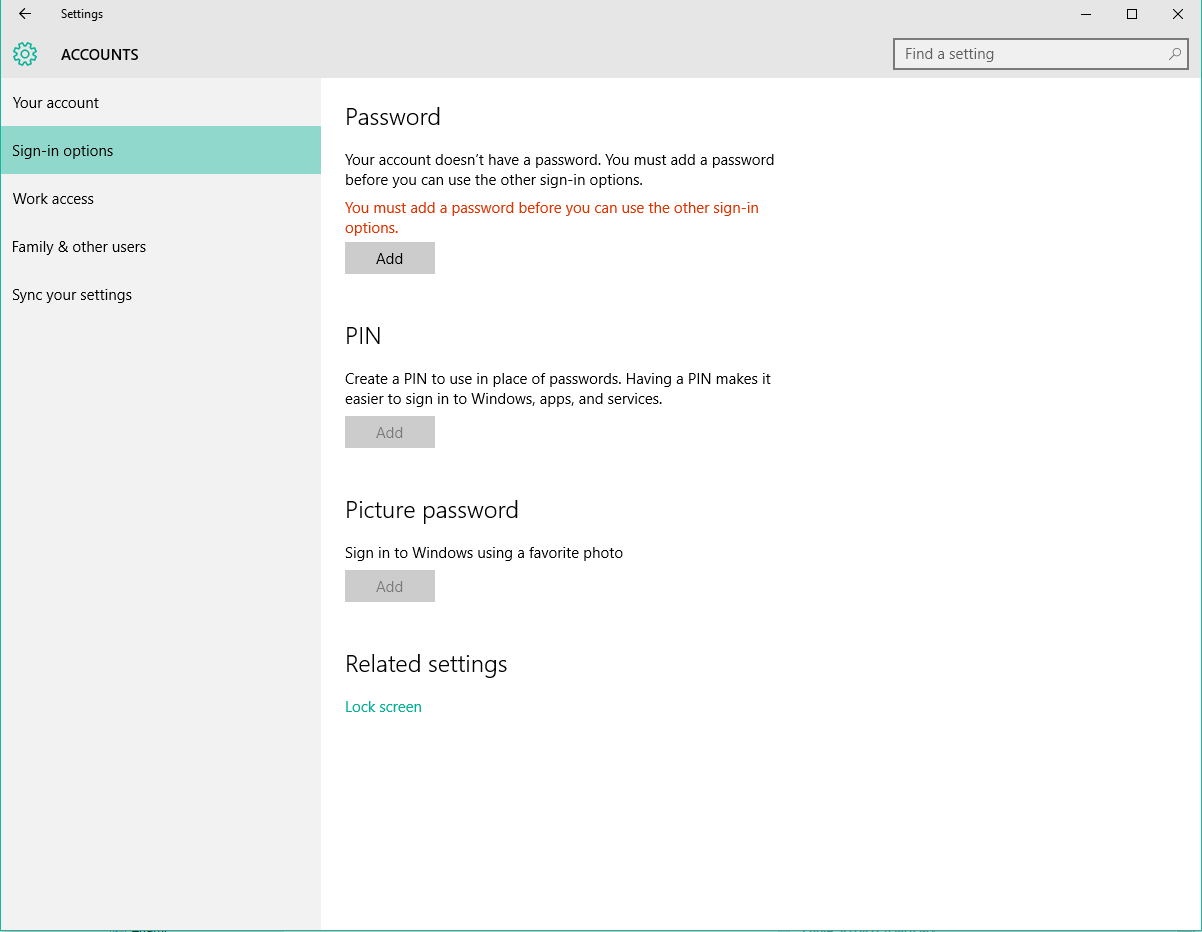Open Your account section
This screenshot has width=1202, height=932.
[x=161, y=102]
